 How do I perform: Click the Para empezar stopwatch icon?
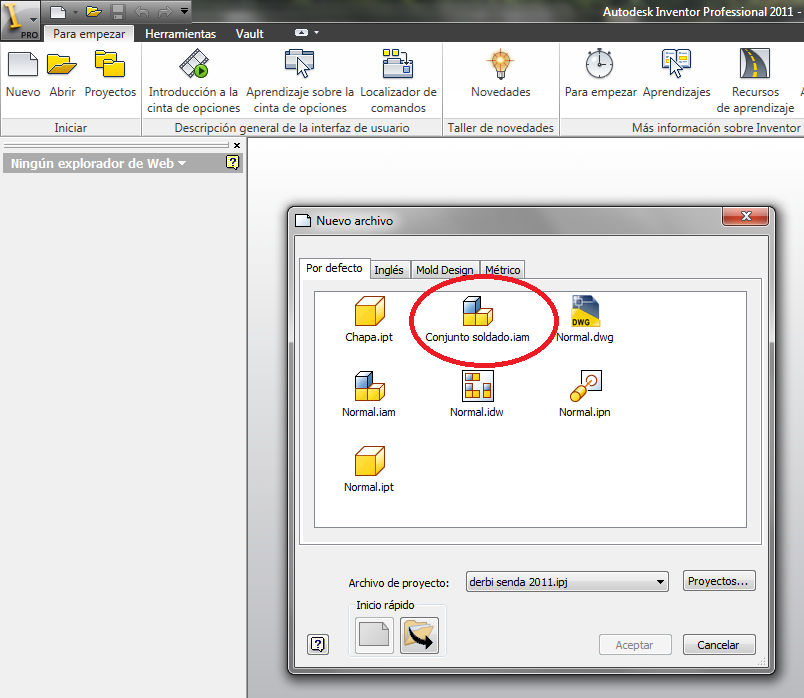tap(599, 64)
